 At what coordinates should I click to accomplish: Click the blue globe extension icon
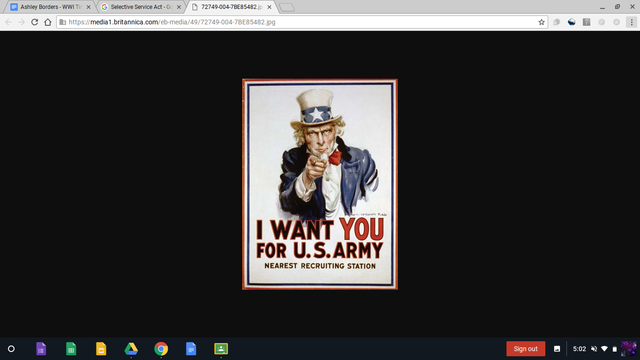click(571, 22)
